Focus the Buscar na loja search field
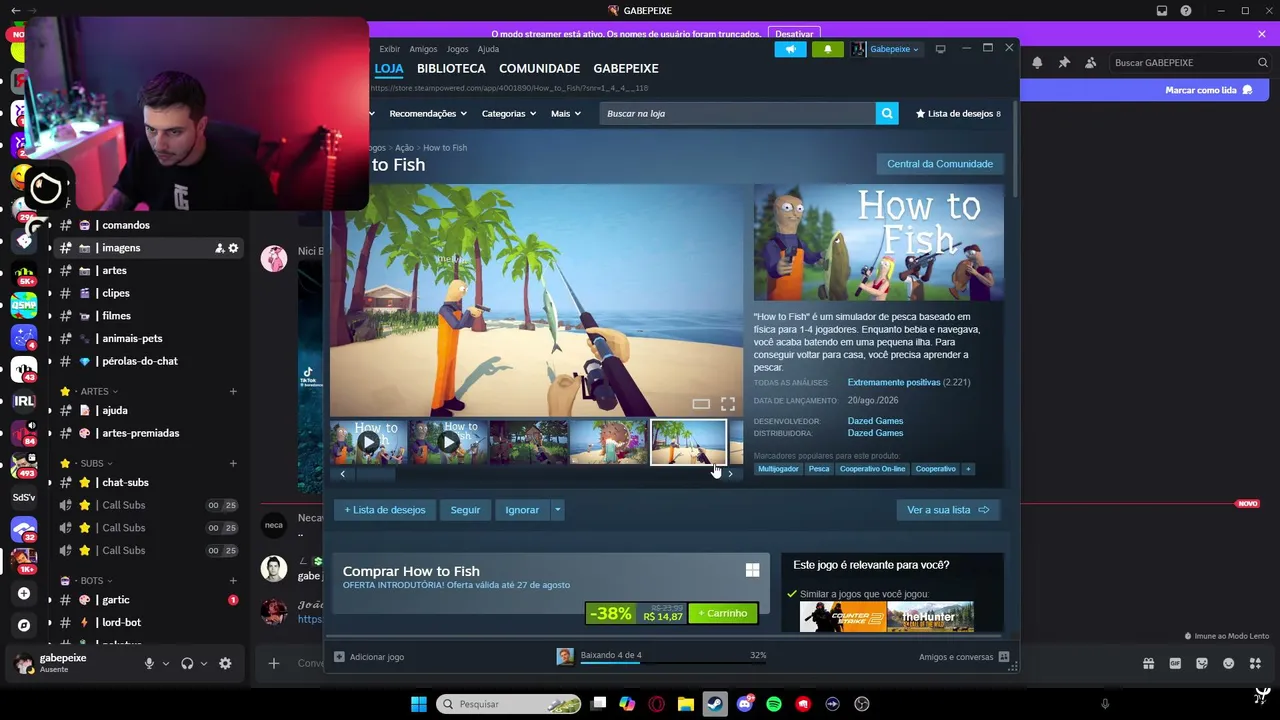Screen dimensions: 1280x720 point(737,114)
